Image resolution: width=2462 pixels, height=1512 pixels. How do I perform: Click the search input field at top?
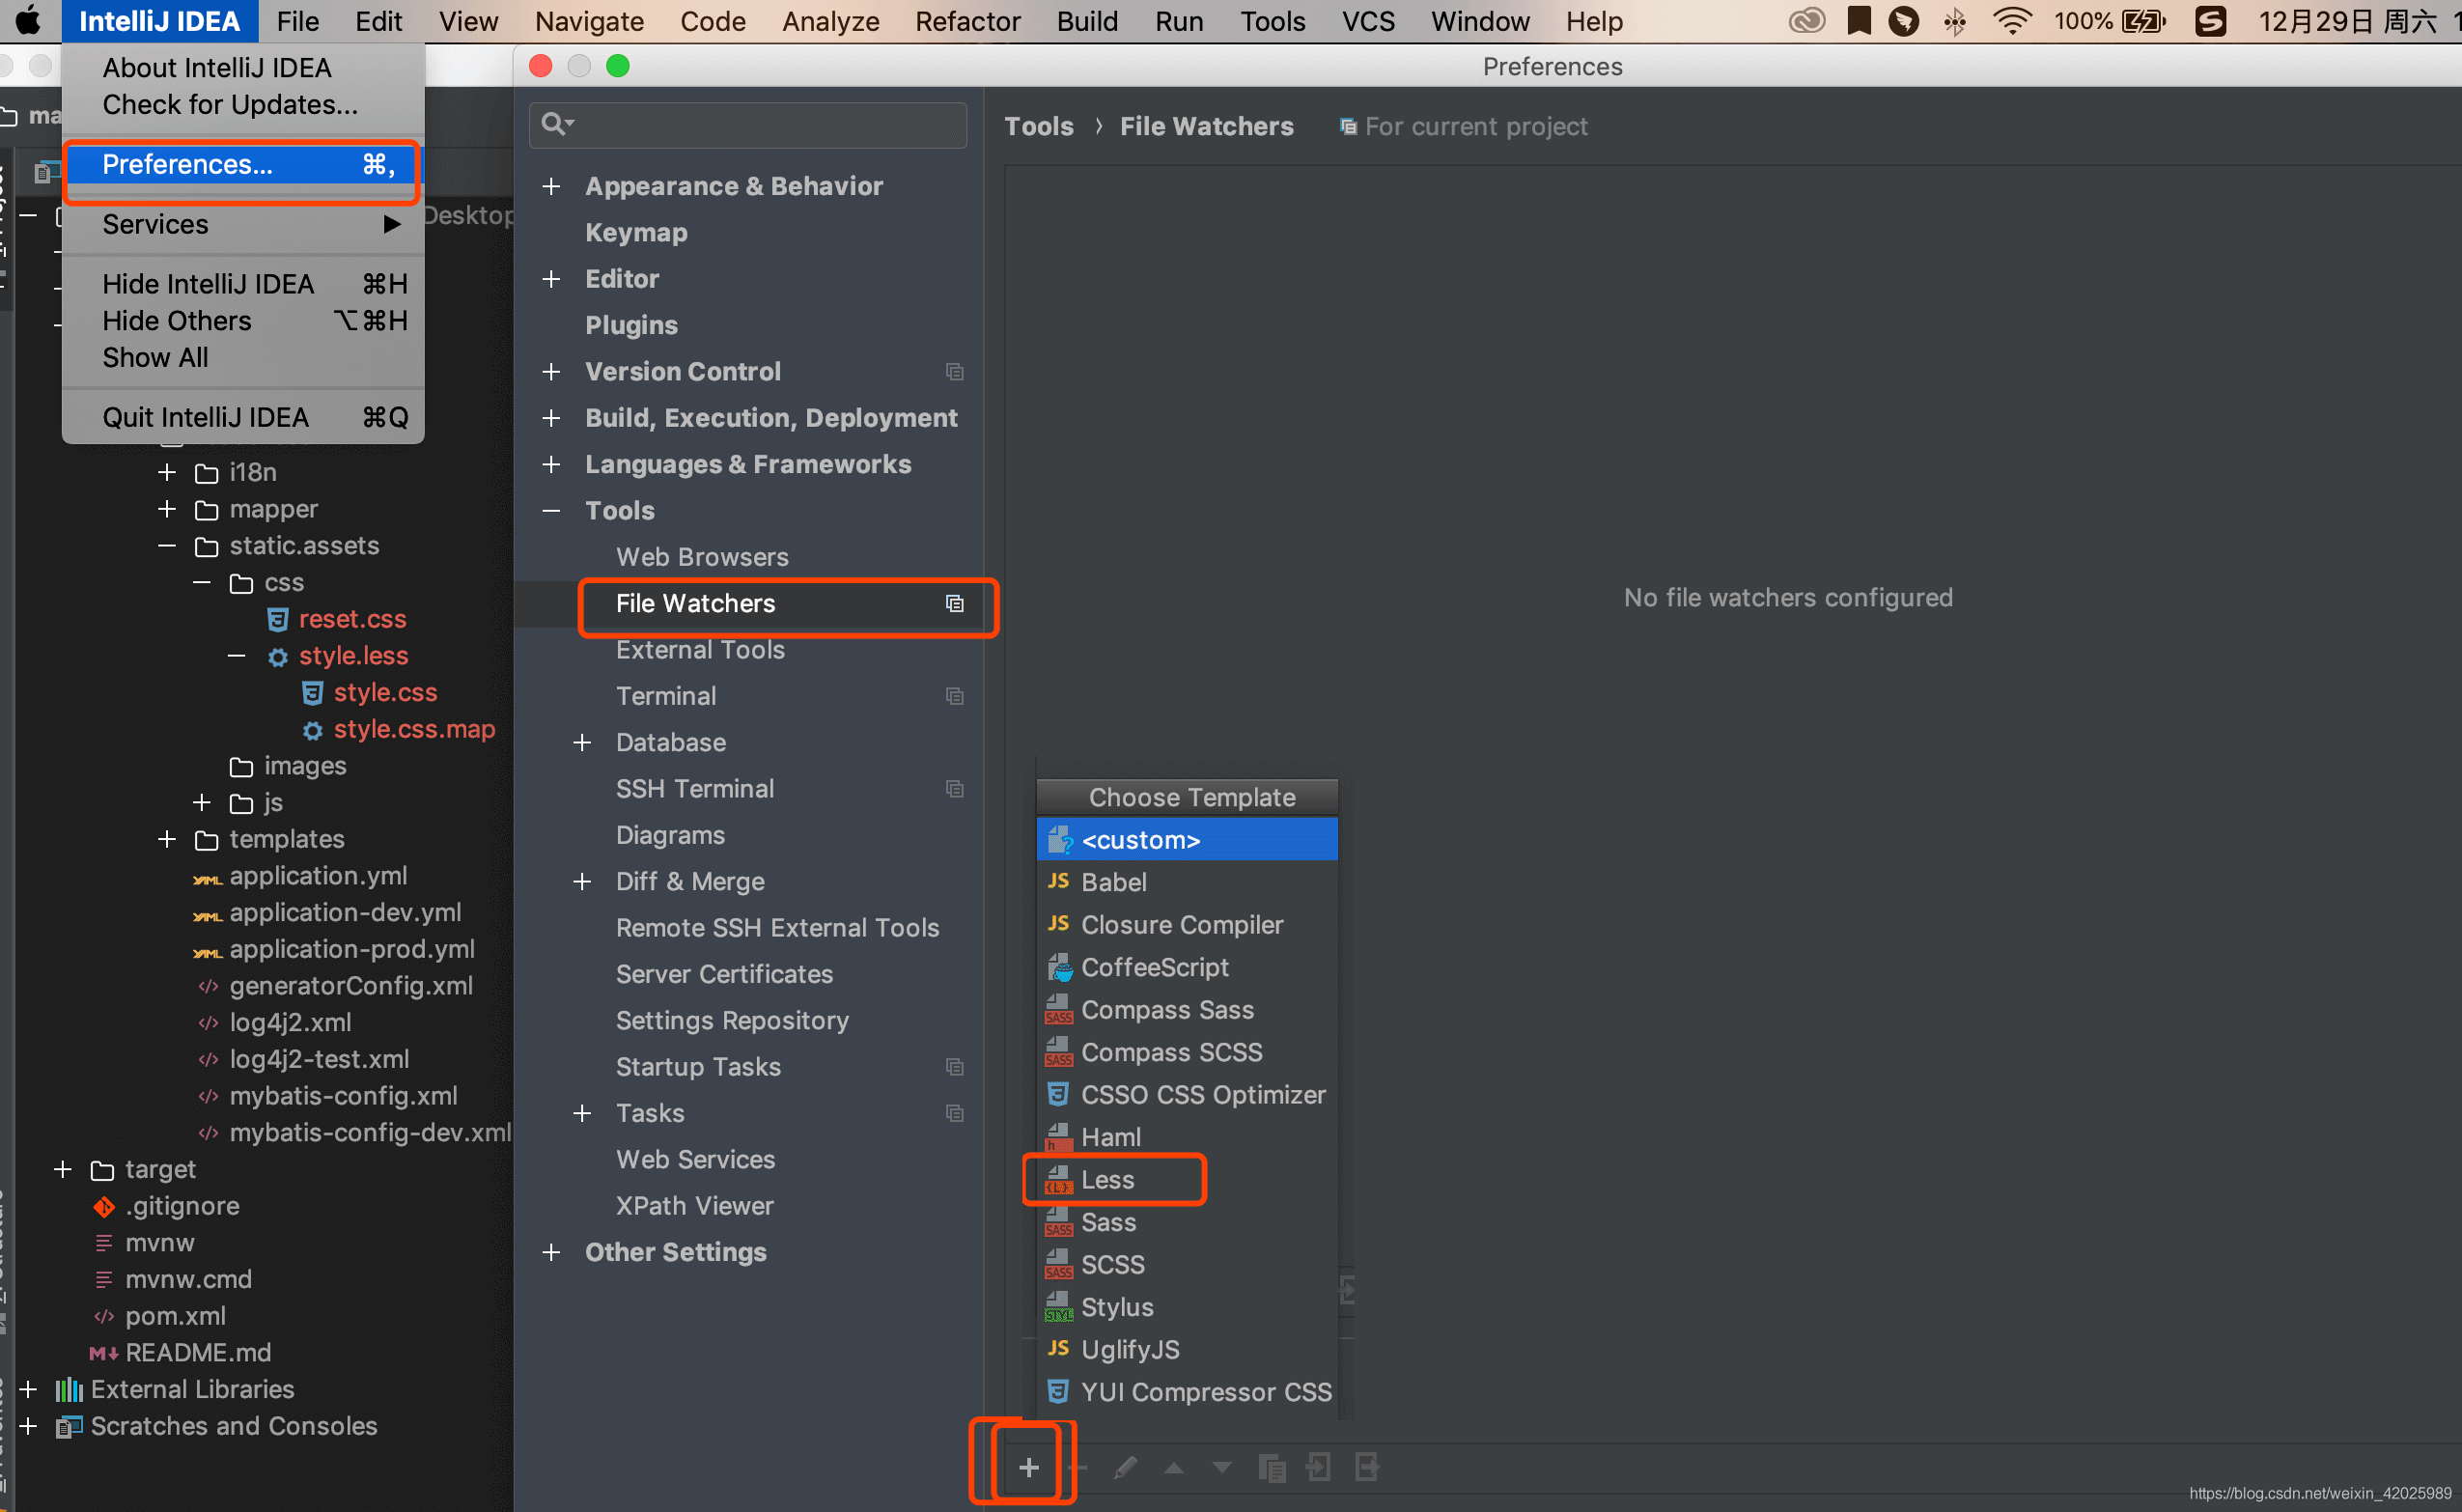(753, 122)
